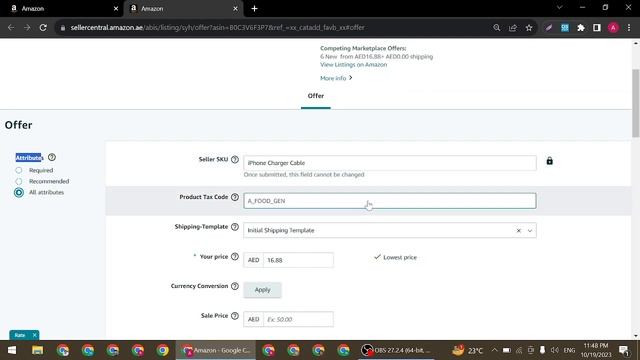Select the Recommended attributes radio
This screenshot has height=360, width=640.
coord(19,181)
